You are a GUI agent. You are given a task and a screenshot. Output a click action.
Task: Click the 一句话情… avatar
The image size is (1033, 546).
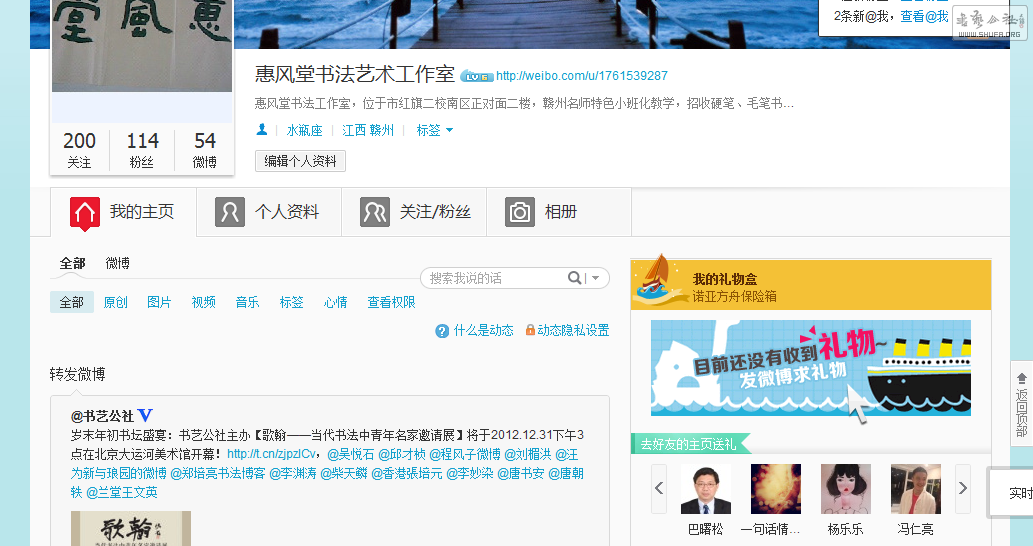[x=775, y=489]
